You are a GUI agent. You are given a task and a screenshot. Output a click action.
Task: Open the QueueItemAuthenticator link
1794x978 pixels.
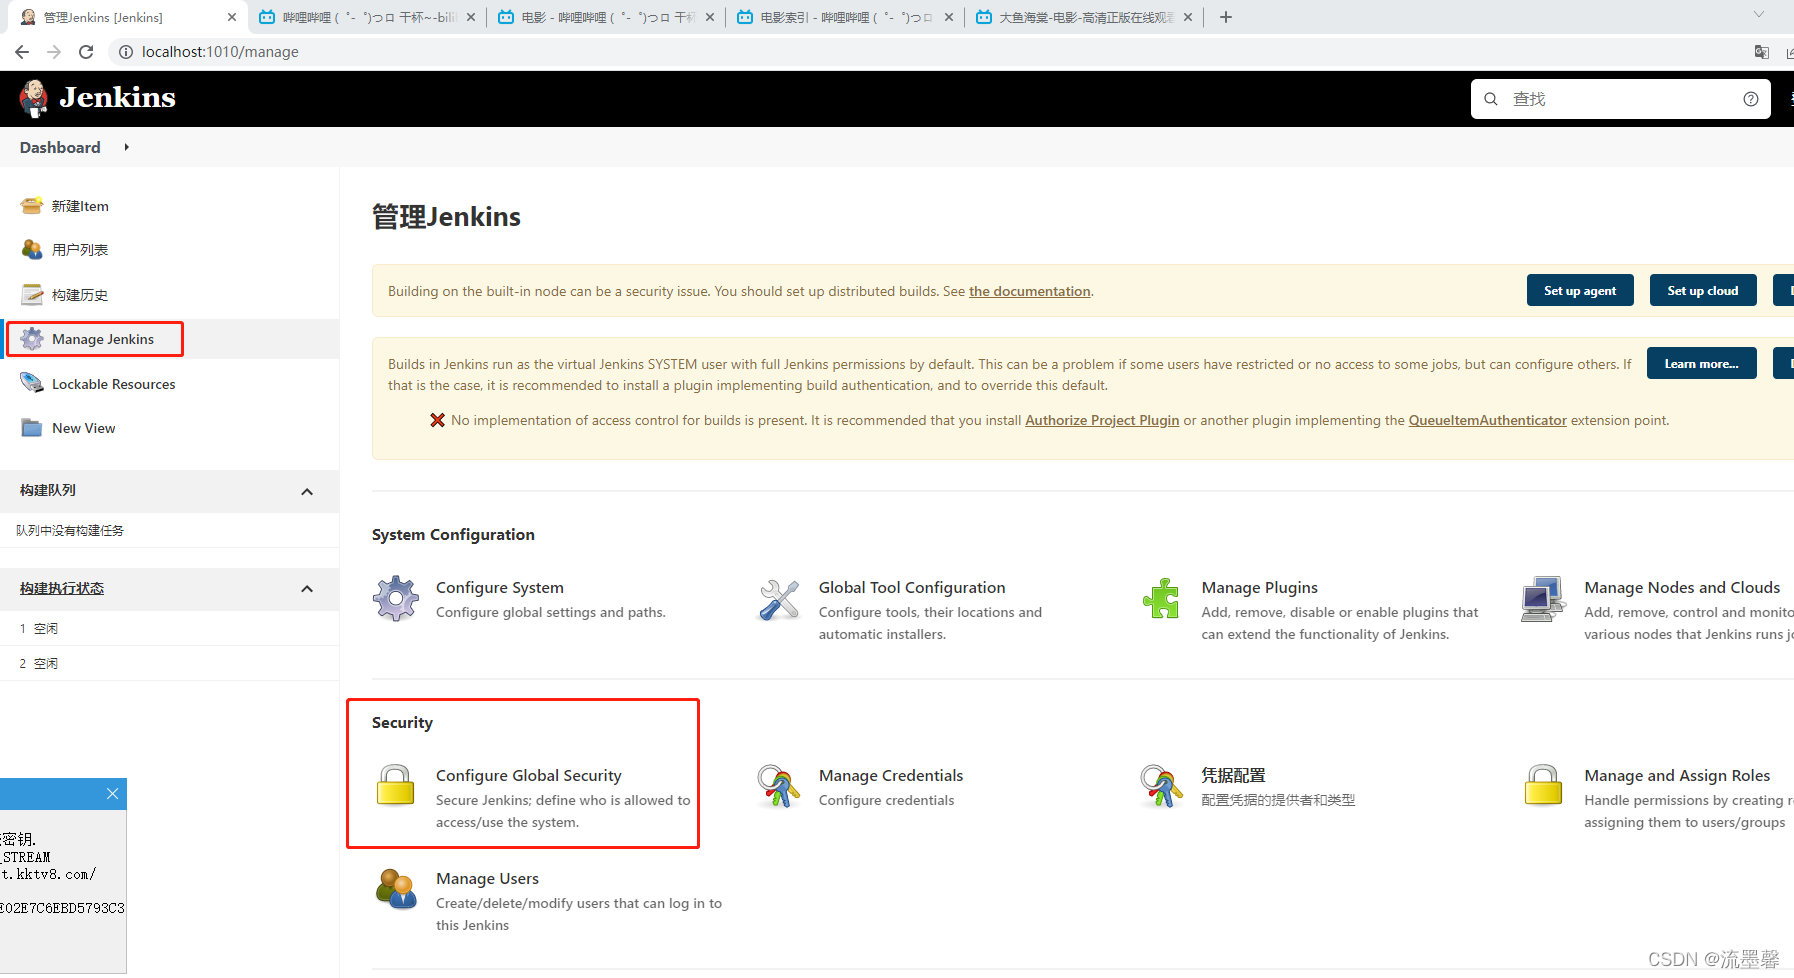click(x=1487, y=420)
